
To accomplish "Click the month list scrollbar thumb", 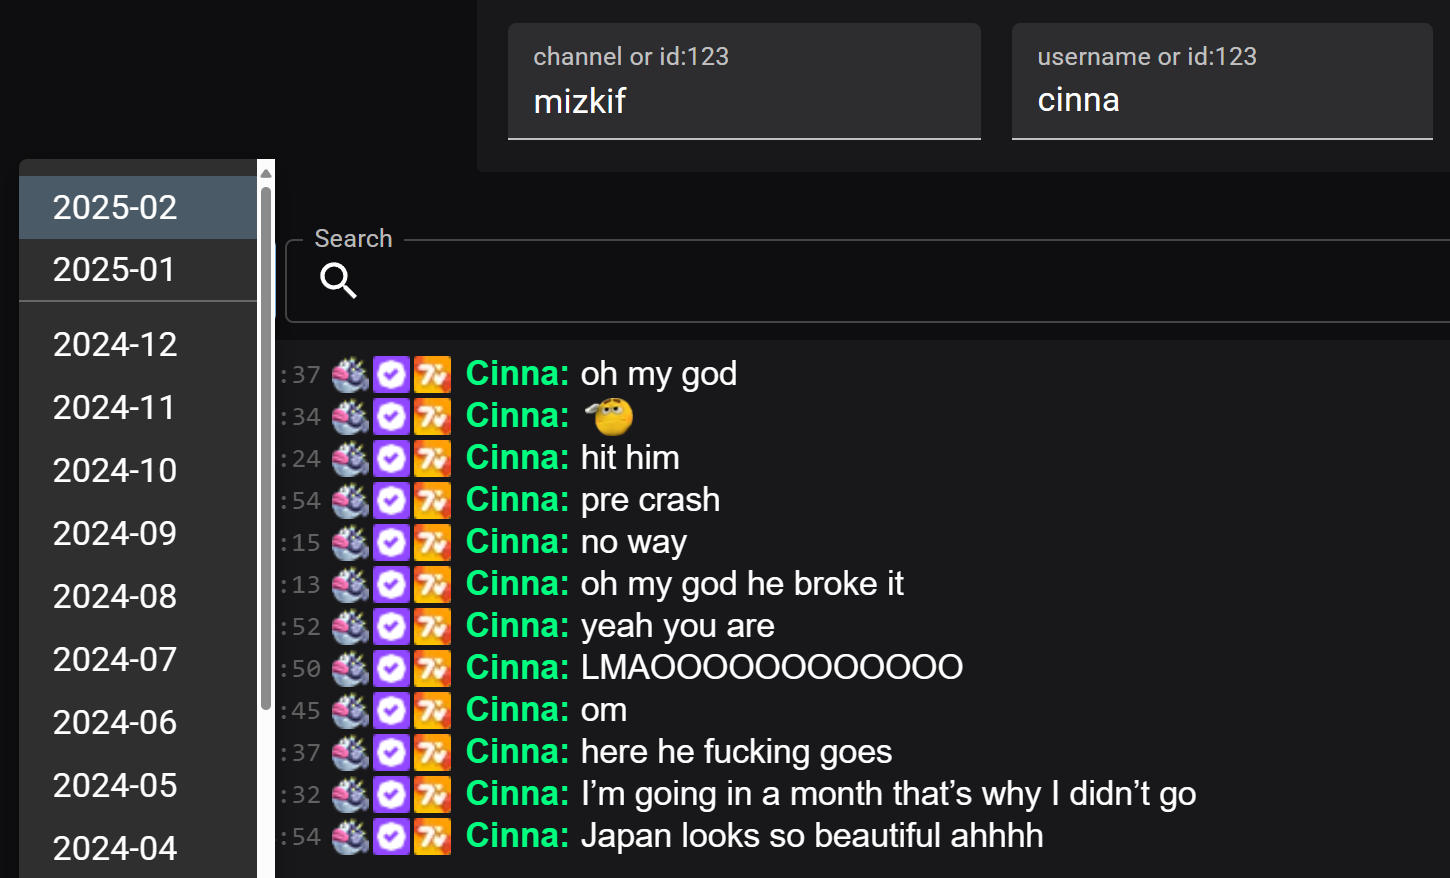I will (266, 448).
